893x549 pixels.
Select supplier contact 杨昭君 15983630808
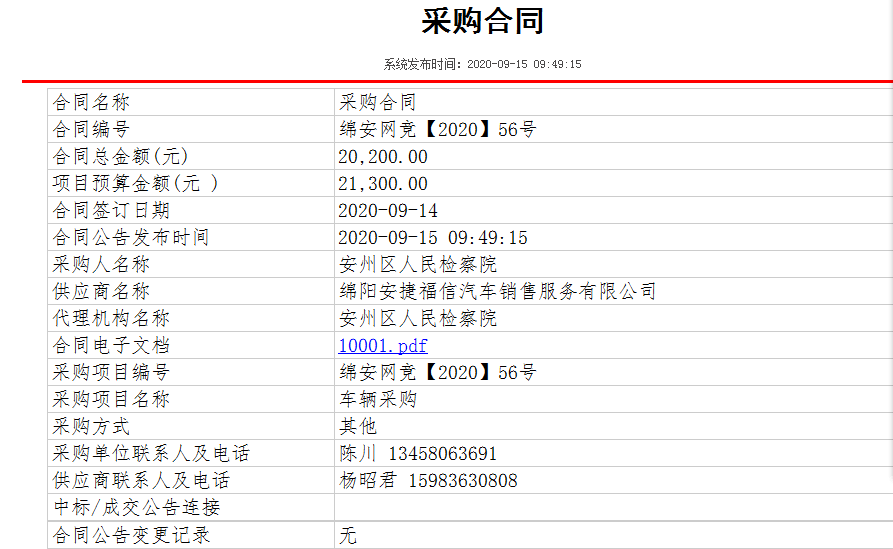click(428, 481)
